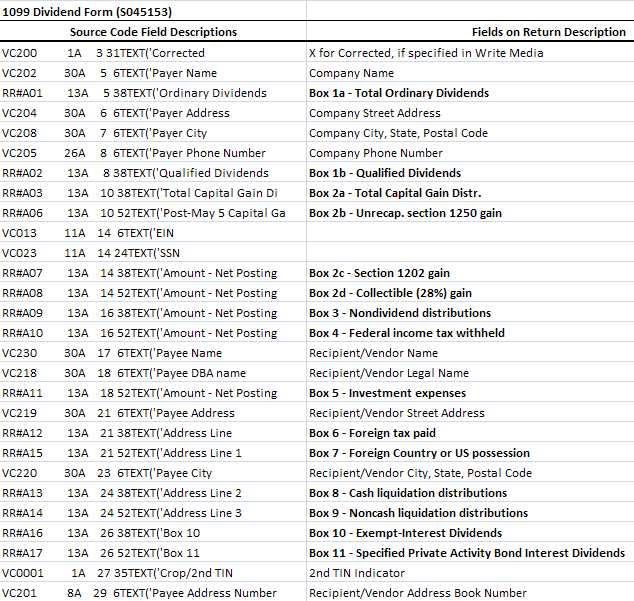Click 'Box 1a - Total Ordinary Dividends' cell
634x601 pixels.
470,93
